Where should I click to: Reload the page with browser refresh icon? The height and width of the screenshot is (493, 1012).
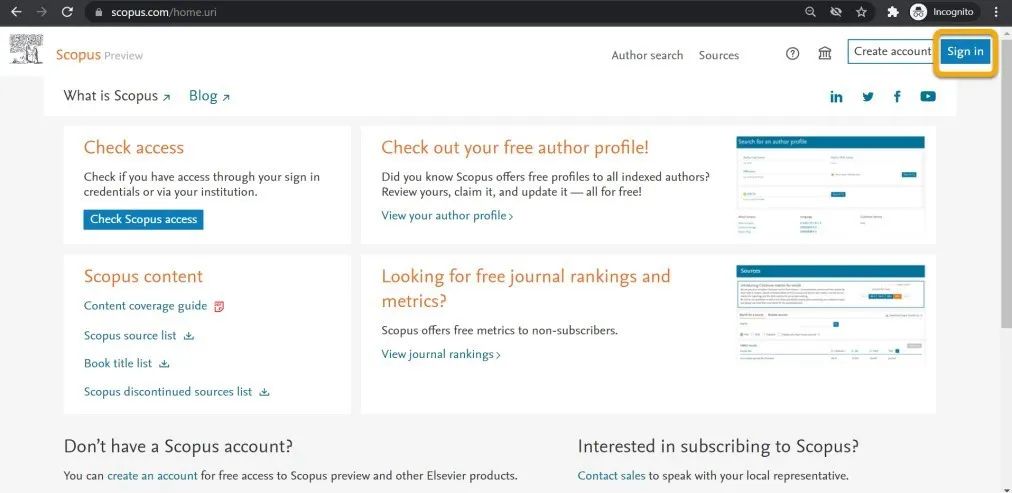67,12
